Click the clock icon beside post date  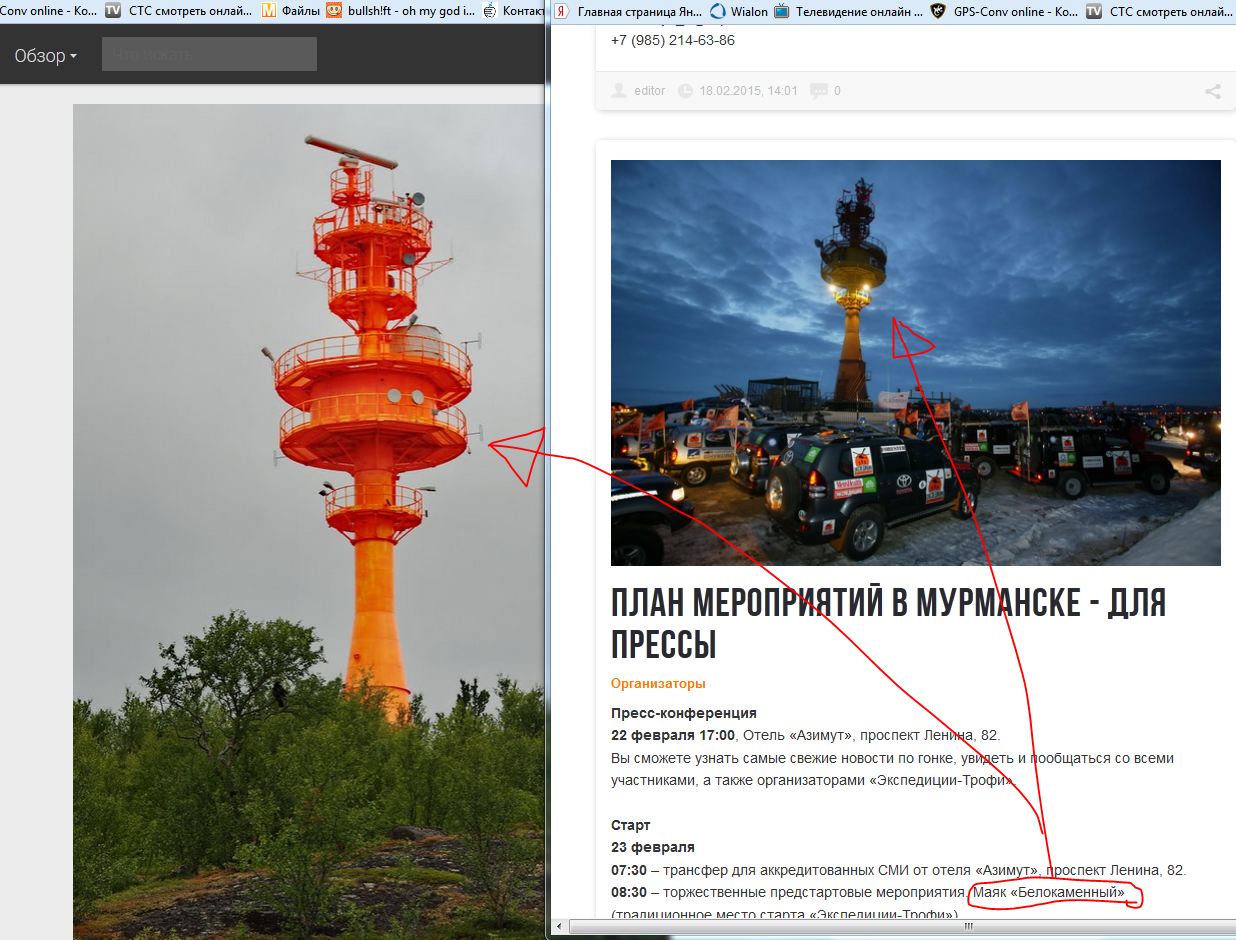(x=685, y=91)
